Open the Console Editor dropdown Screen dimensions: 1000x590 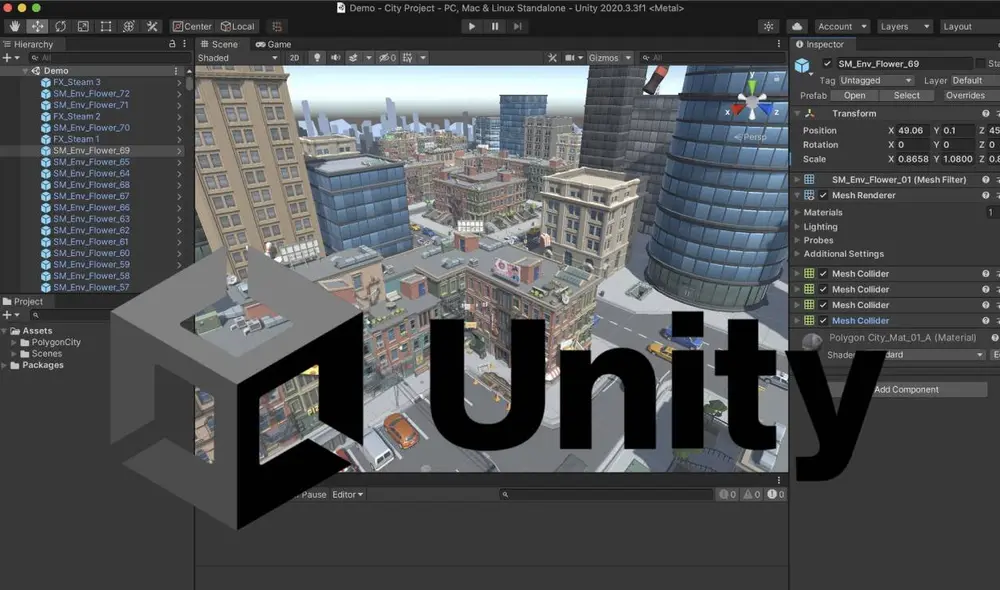(x=348, y=494)
